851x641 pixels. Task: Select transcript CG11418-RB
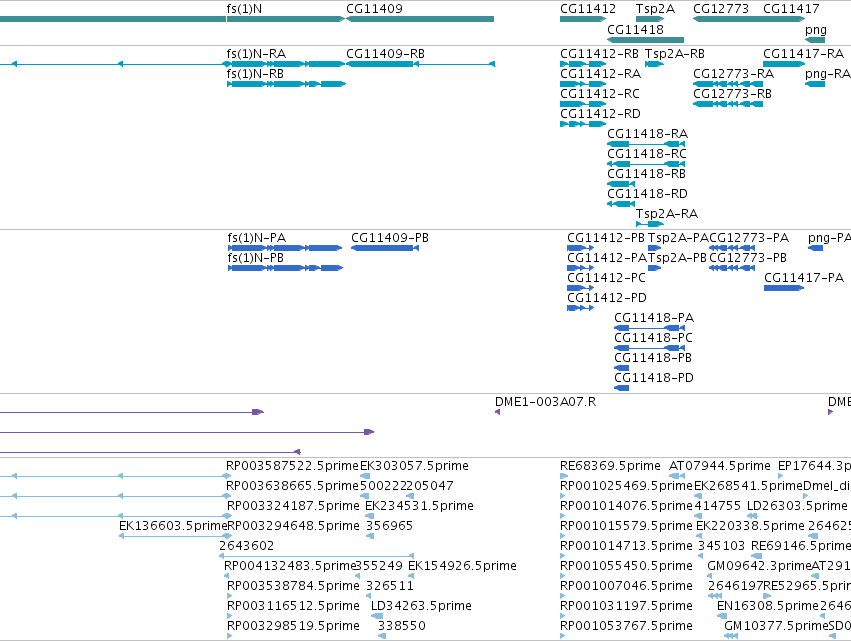(x=621, y=184)
